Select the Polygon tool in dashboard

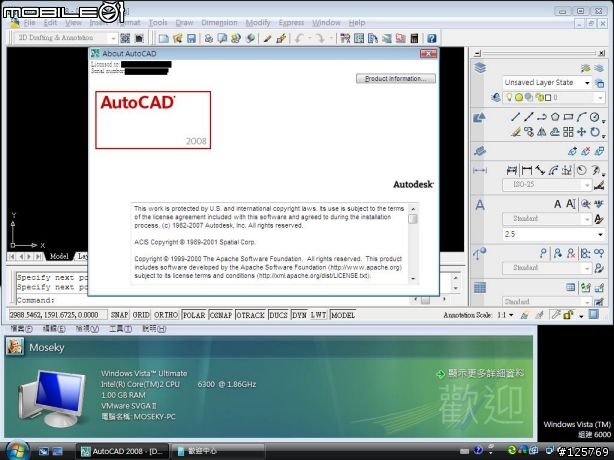click(555, 117)
